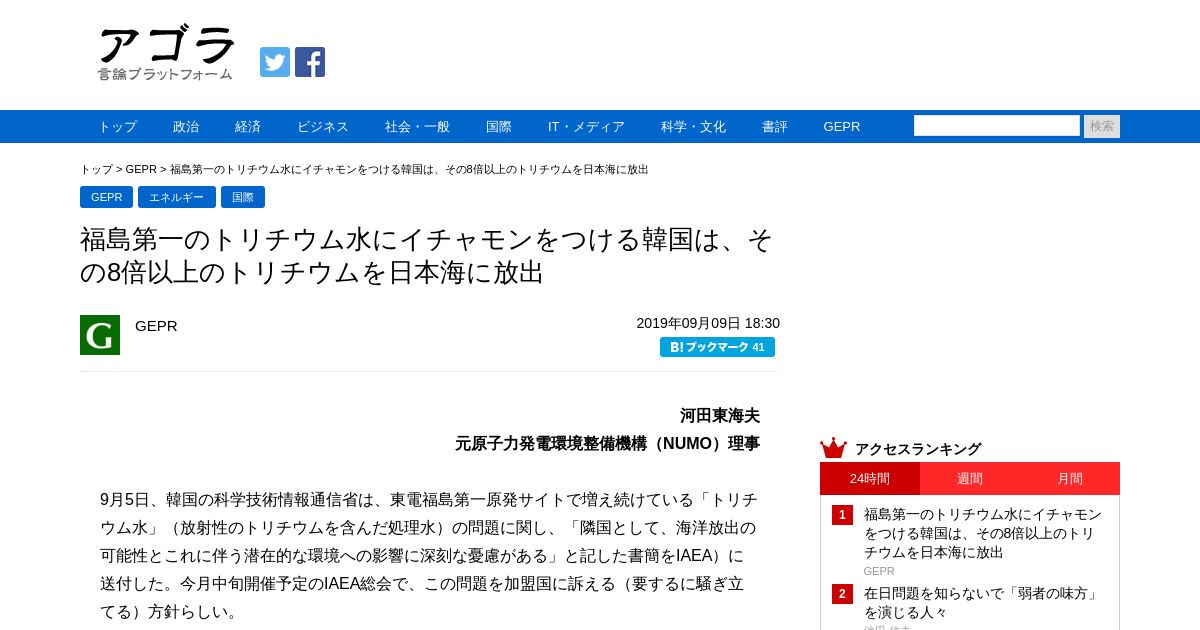Switch ranking to 週間 tab
Image resolution: width=1200 pixels, height=630 pixels.
click(970, 479)
